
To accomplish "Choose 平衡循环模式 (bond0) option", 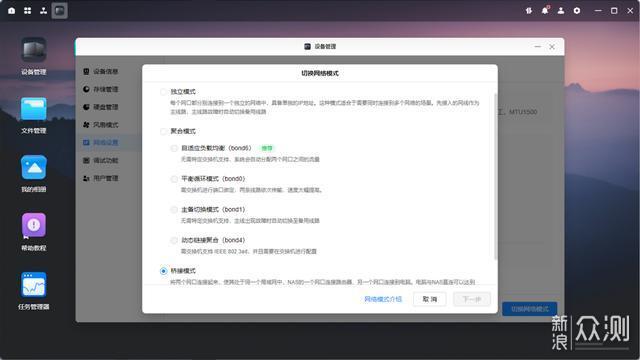I will click(174, 179).
